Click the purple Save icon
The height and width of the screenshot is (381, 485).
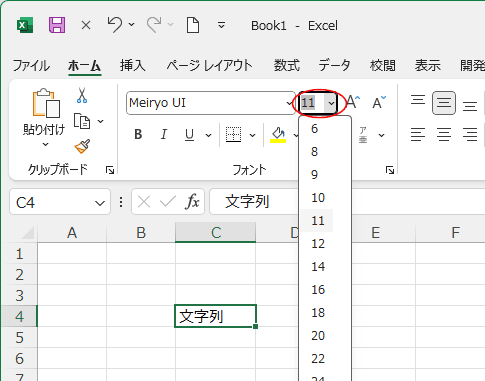tap(57, 25)
